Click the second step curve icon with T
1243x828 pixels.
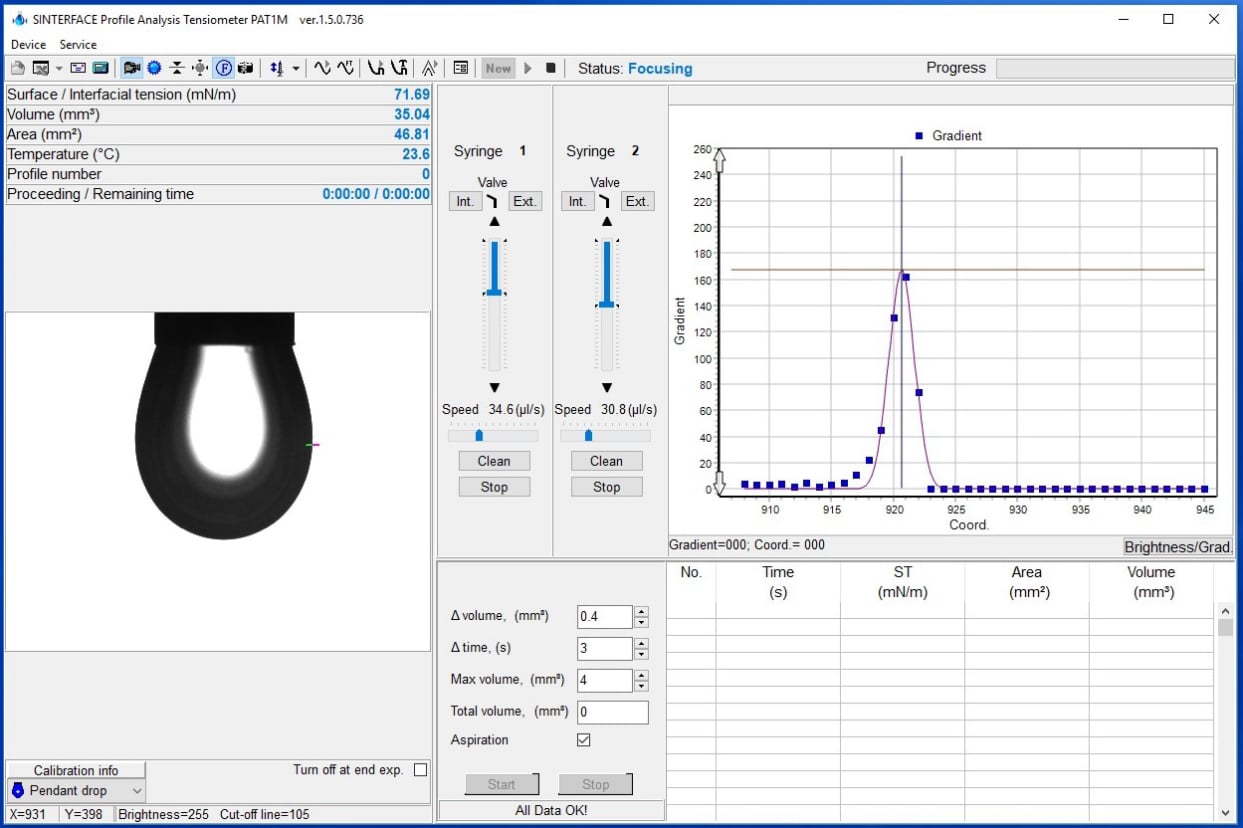400,68
